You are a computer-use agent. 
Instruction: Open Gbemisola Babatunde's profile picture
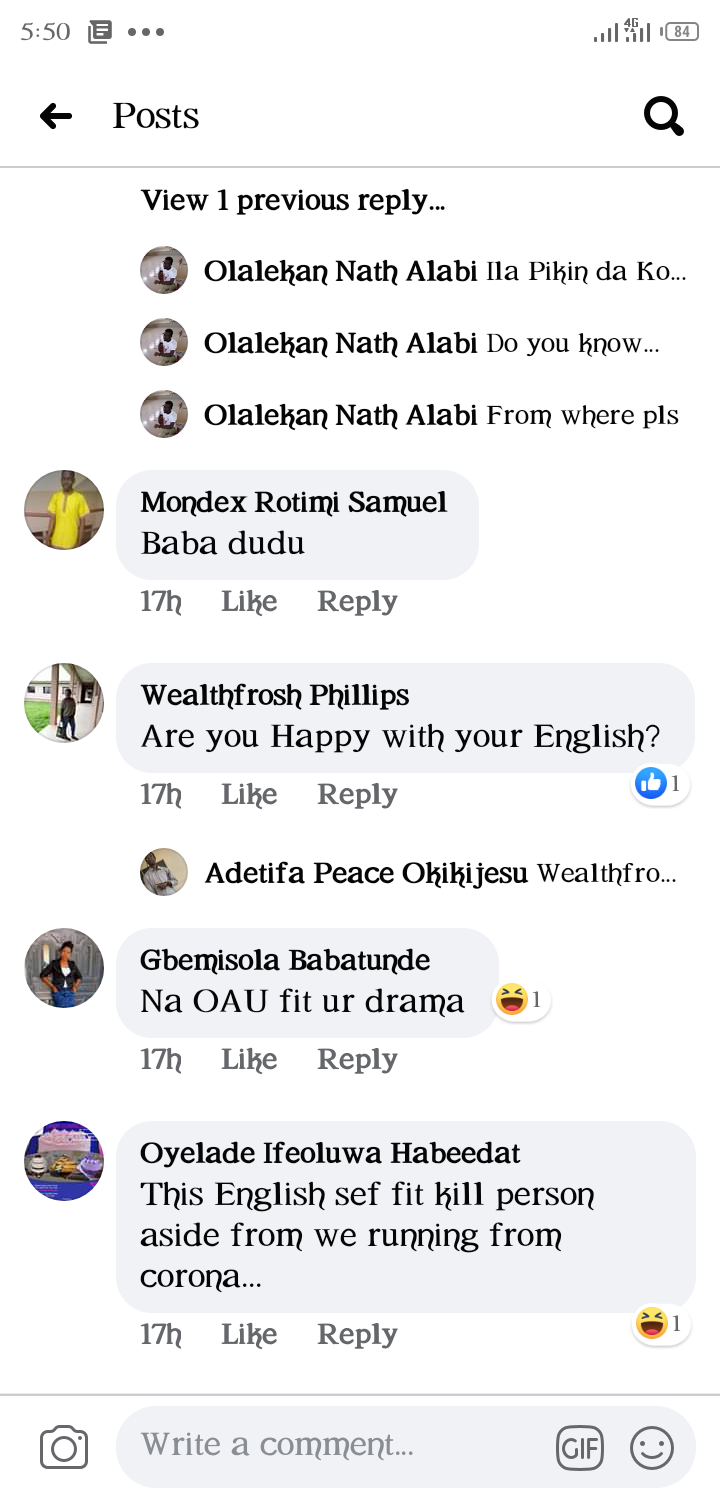point(64,968)
